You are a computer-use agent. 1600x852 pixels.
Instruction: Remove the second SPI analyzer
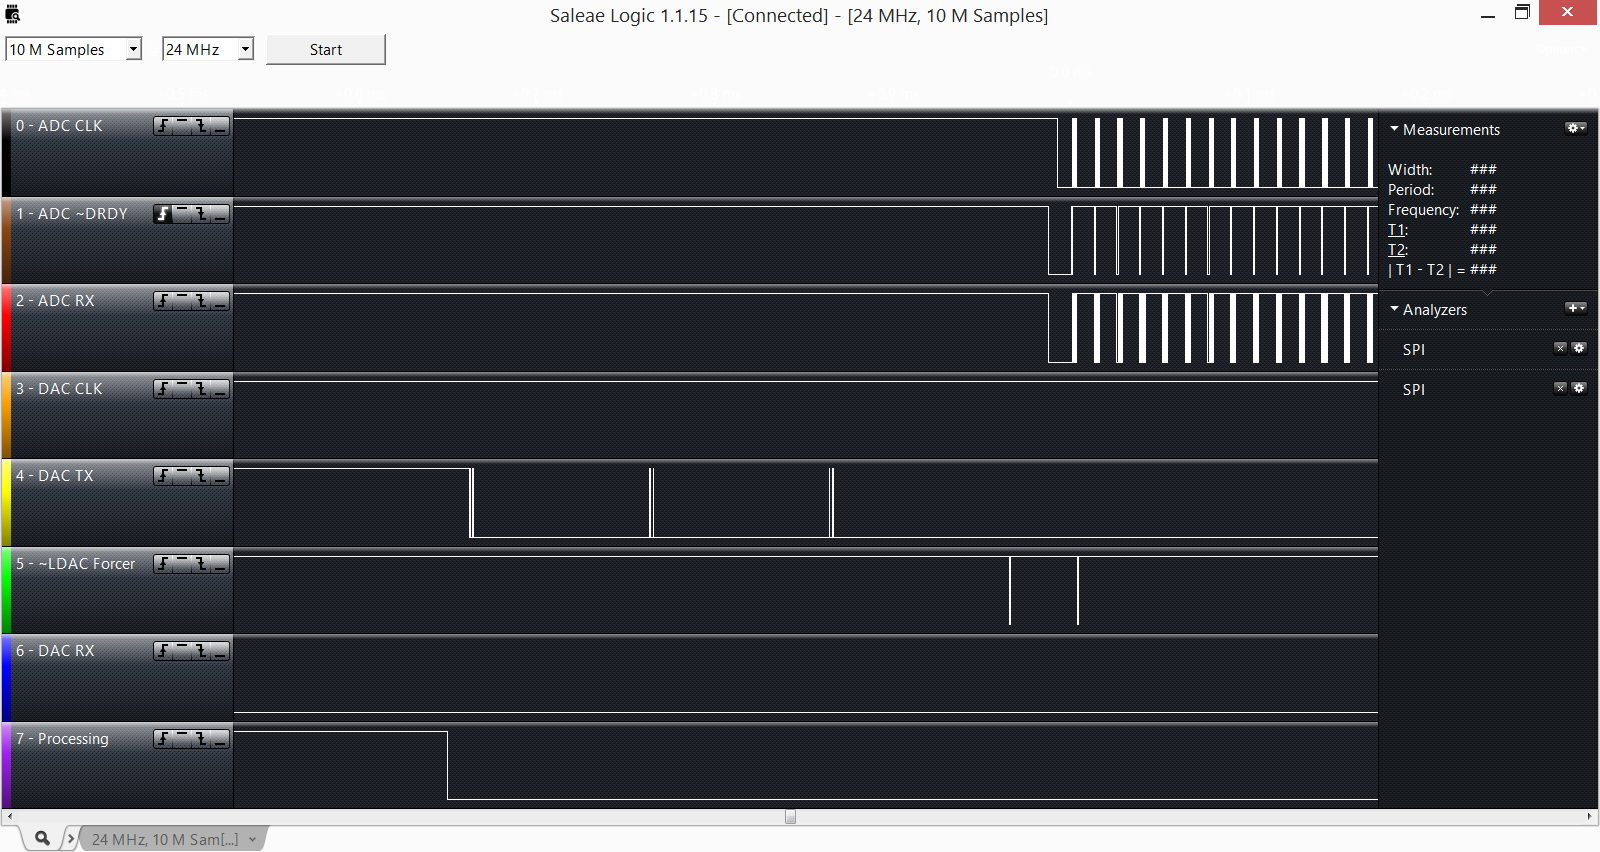[x=1560, y=388]
